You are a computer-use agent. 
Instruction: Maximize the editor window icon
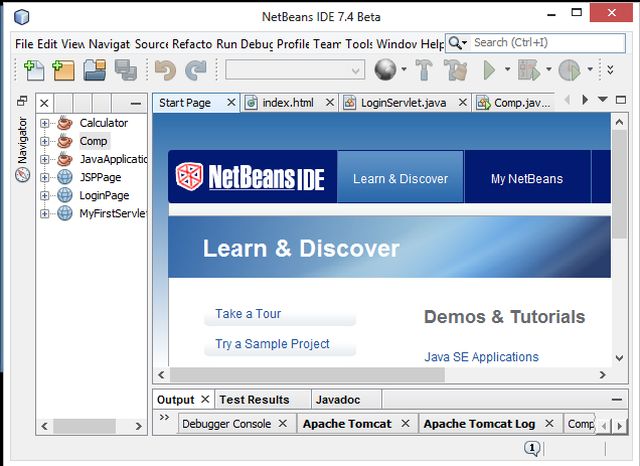coord(621,100)
